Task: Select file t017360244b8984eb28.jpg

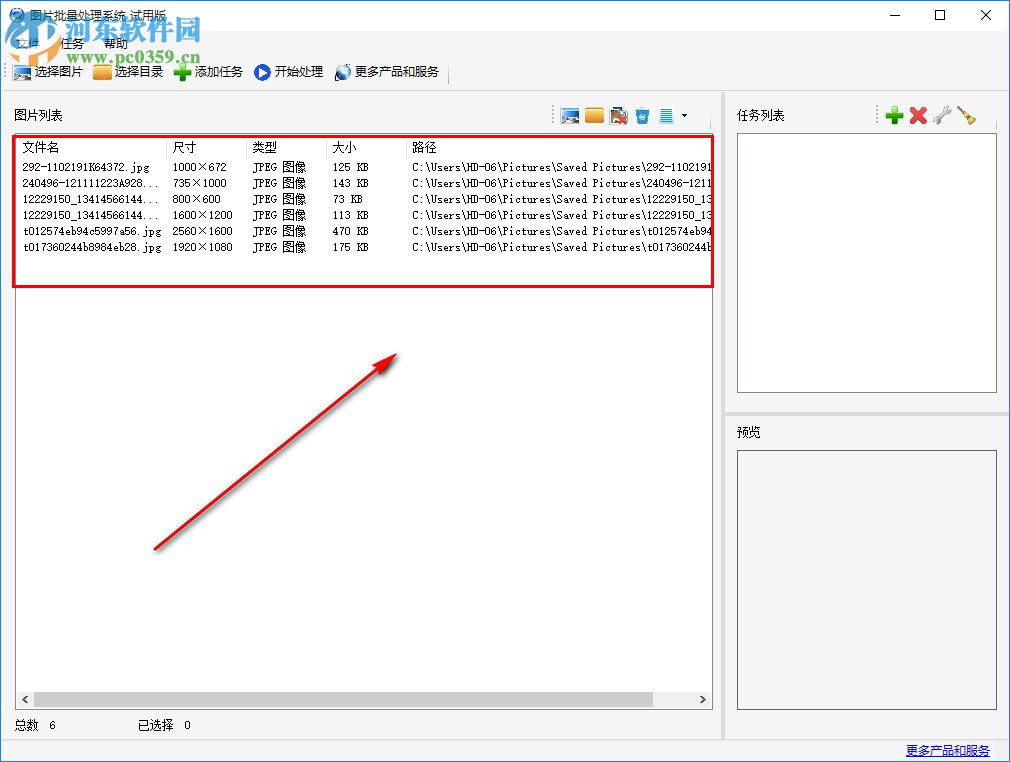Action: coord(92,247)
